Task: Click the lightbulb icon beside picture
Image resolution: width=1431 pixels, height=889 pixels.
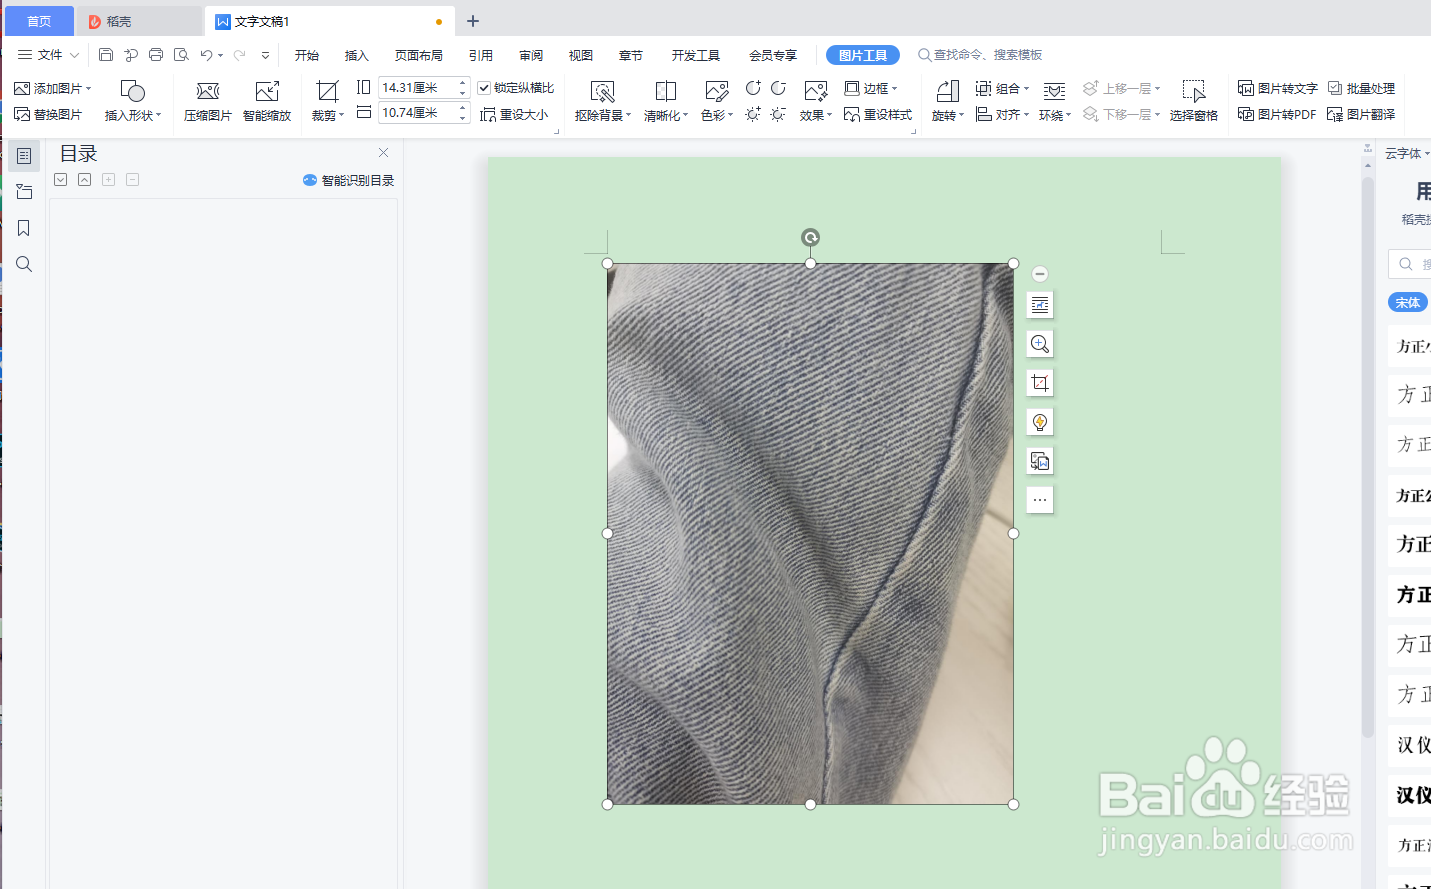Action: (1040, 422)
